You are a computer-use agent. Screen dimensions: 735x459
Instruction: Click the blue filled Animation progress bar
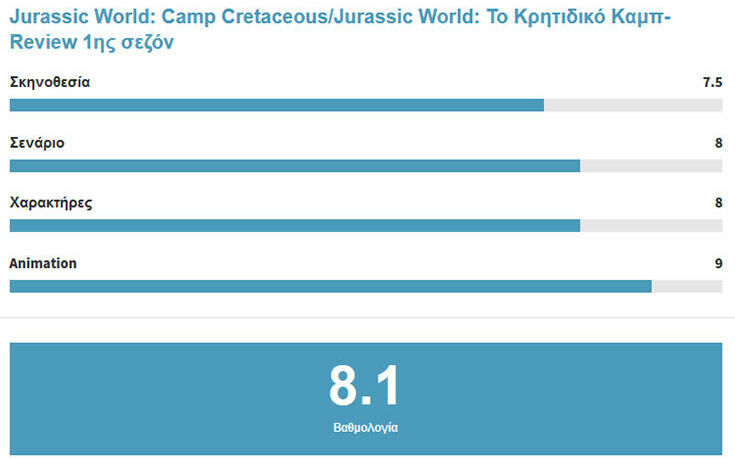[x=330, y=286]
